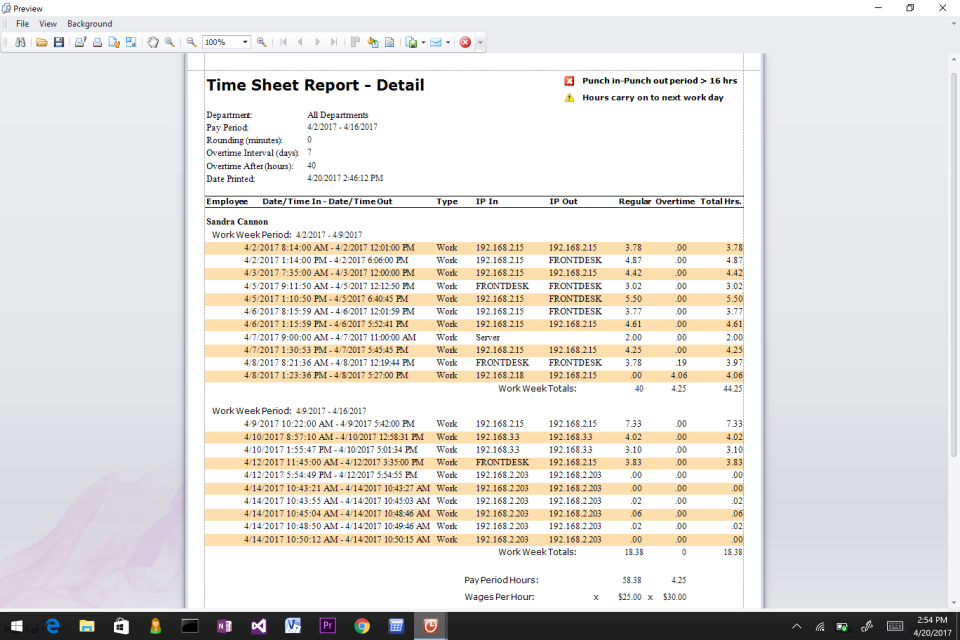Save the report with the floppy disk icon

(x=59, y=42)
